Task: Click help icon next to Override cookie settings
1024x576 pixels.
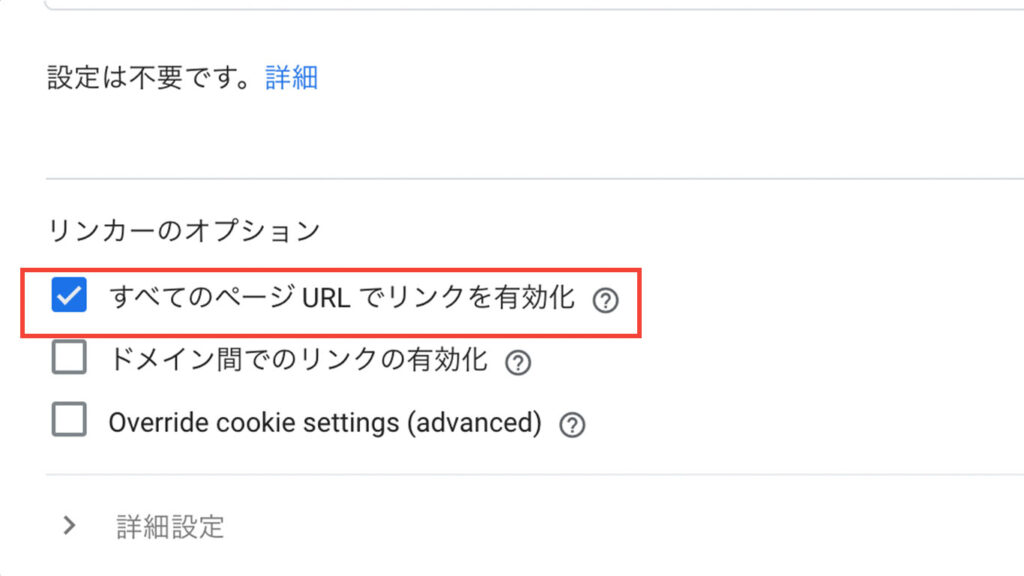Action: click(x=572, y=425)
